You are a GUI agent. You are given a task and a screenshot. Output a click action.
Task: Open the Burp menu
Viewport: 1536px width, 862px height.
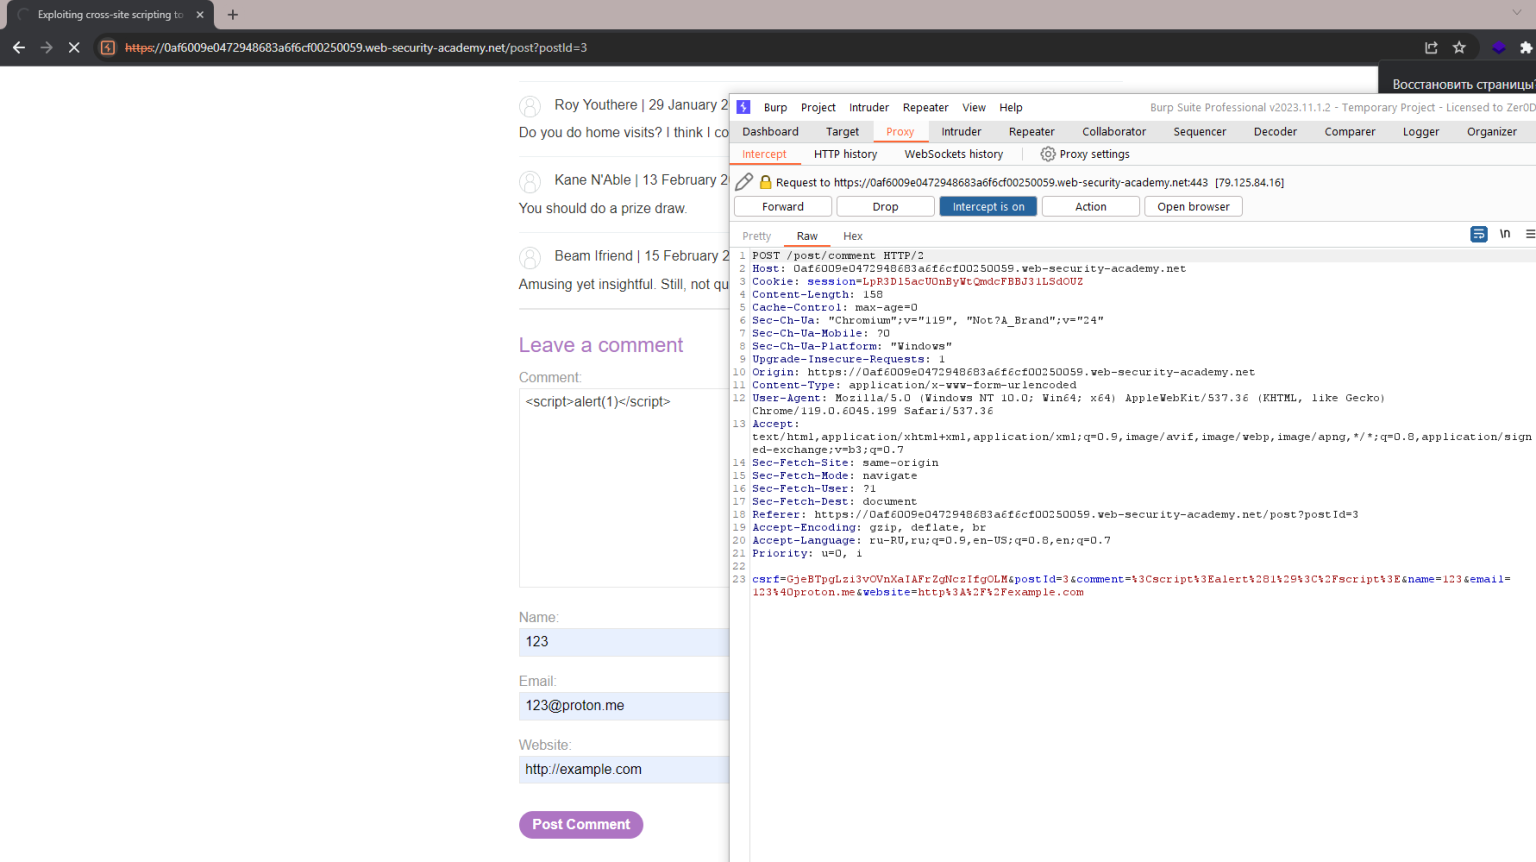click(775, 107)
